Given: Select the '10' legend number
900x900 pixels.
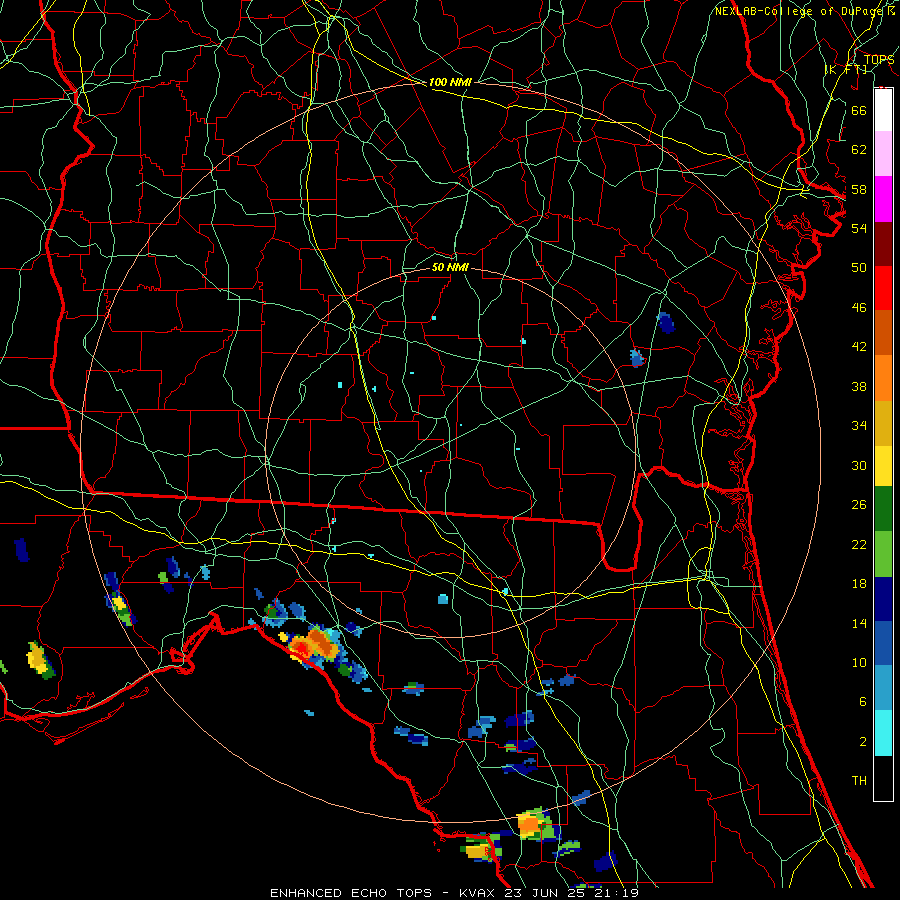Looking at the screenshot, I should (859, 663).
